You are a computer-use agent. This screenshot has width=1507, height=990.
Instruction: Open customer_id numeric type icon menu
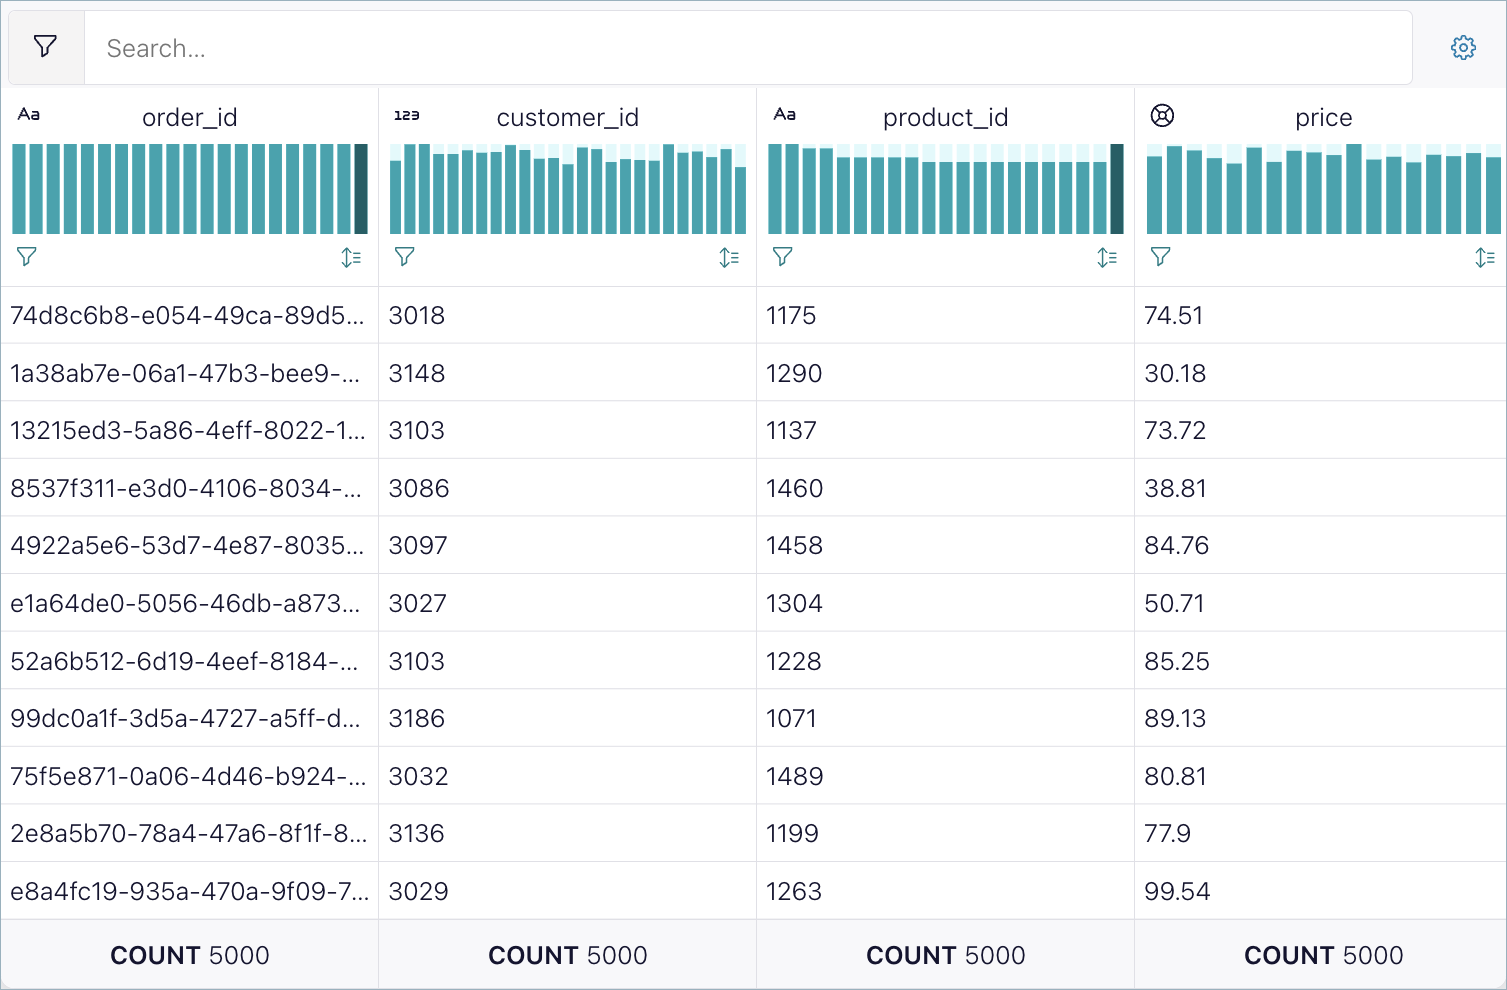pos(407,115)
